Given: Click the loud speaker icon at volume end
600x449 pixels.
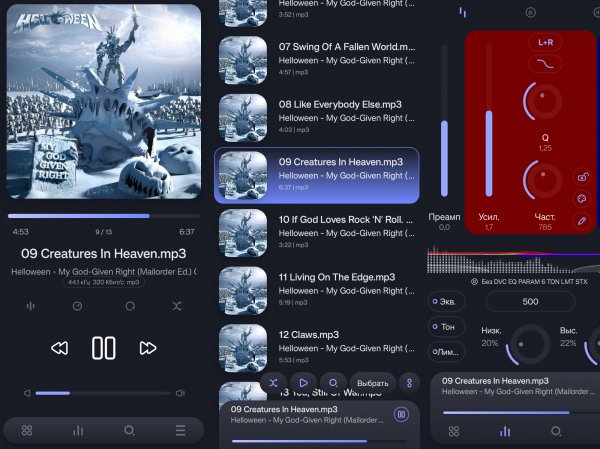Looking at the screenshot, I should coord(180,393).
